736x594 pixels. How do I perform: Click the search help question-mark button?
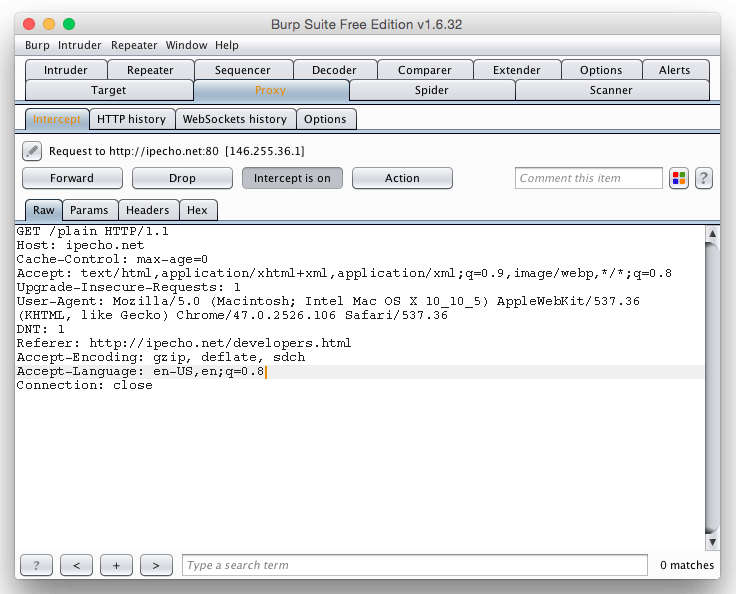(x=37, y=565)
